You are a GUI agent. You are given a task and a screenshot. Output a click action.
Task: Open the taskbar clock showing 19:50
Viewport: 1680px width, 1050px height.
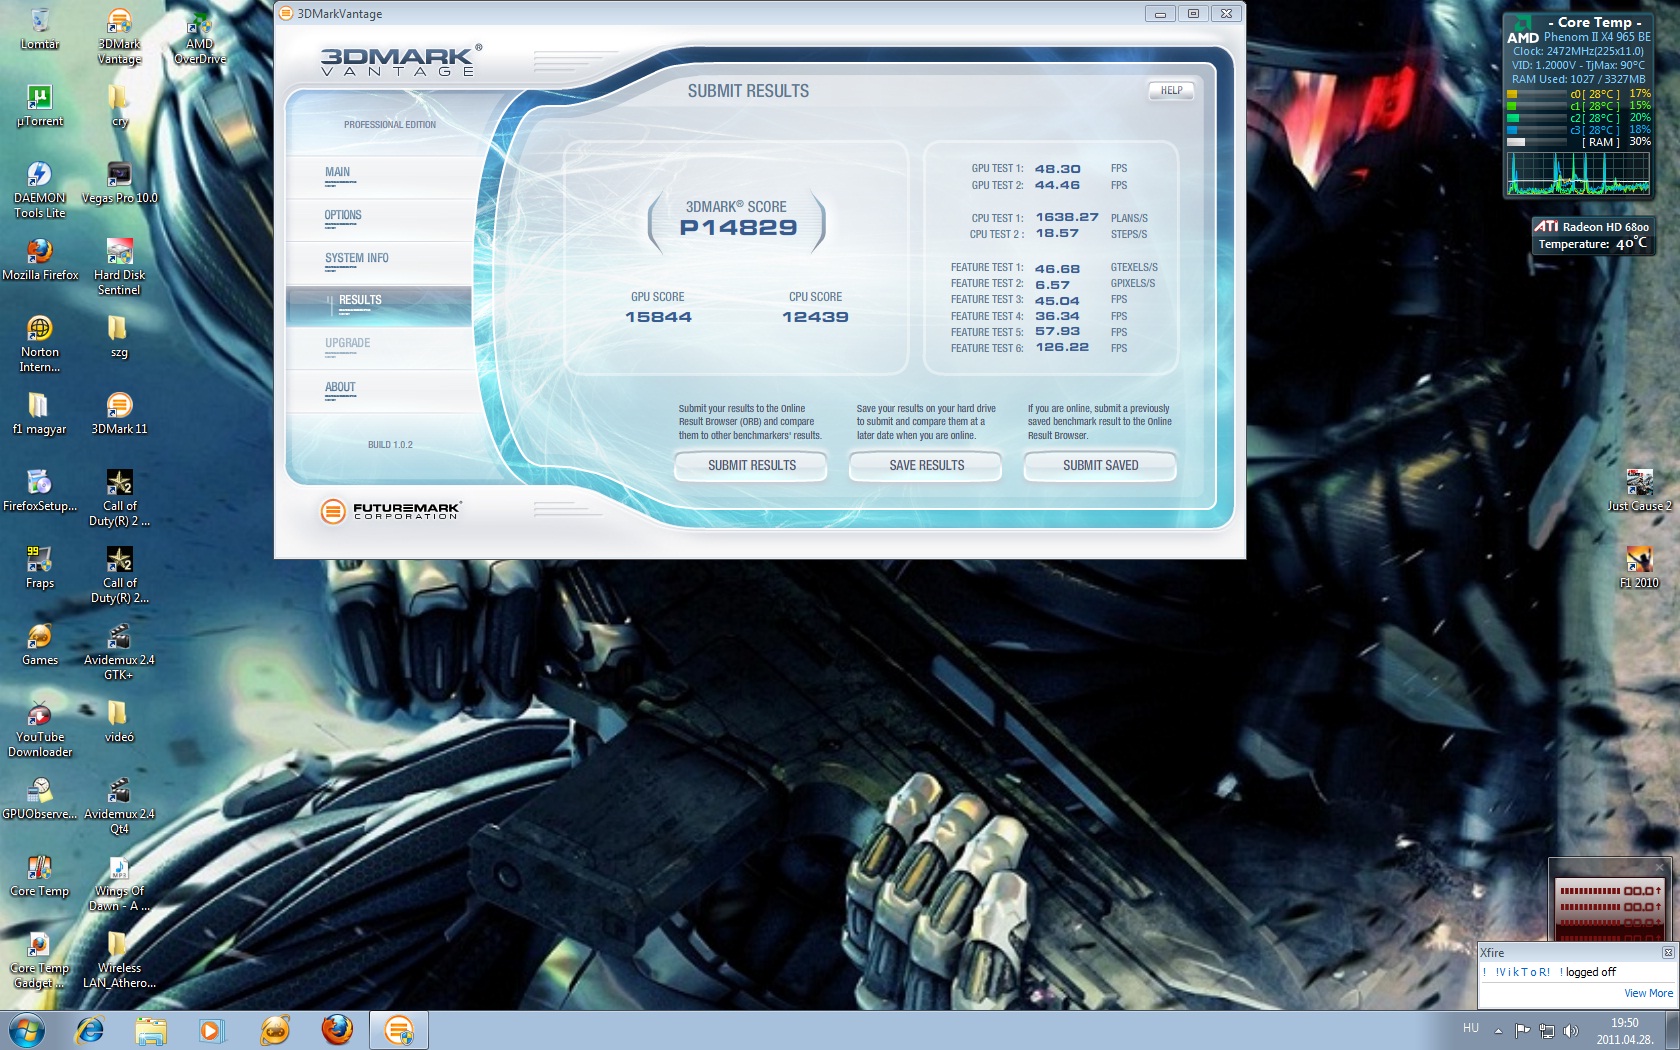tap(1625, 1031)
